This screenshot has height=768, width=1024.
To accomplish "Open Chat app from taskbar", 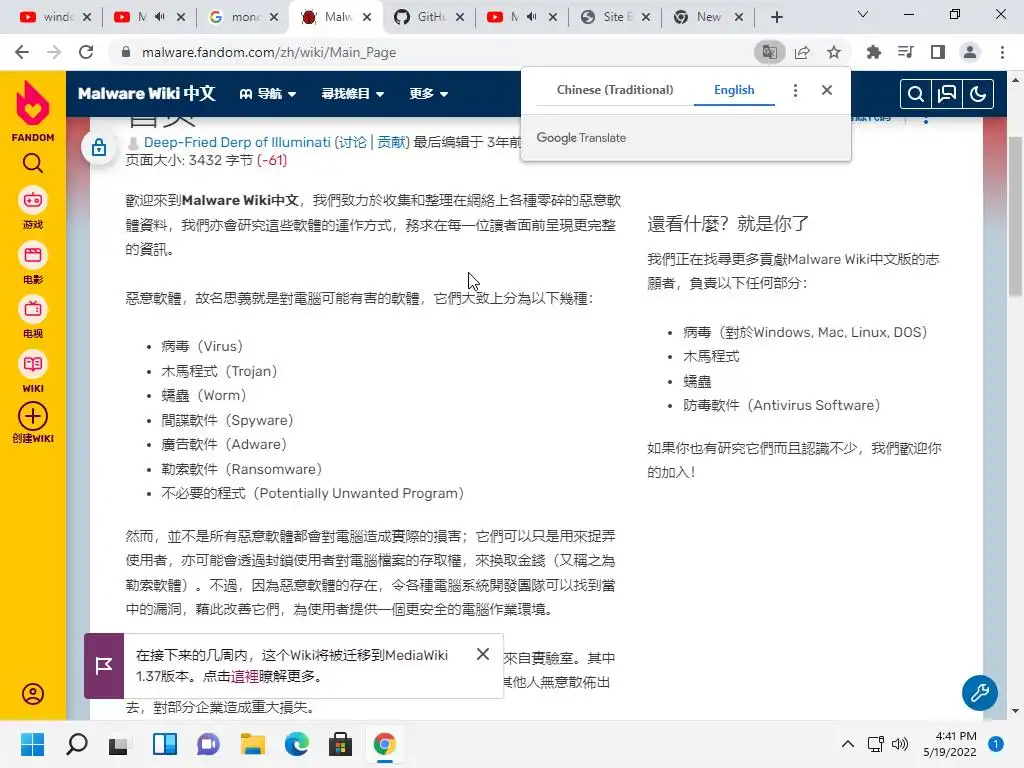I will (208, 744).
